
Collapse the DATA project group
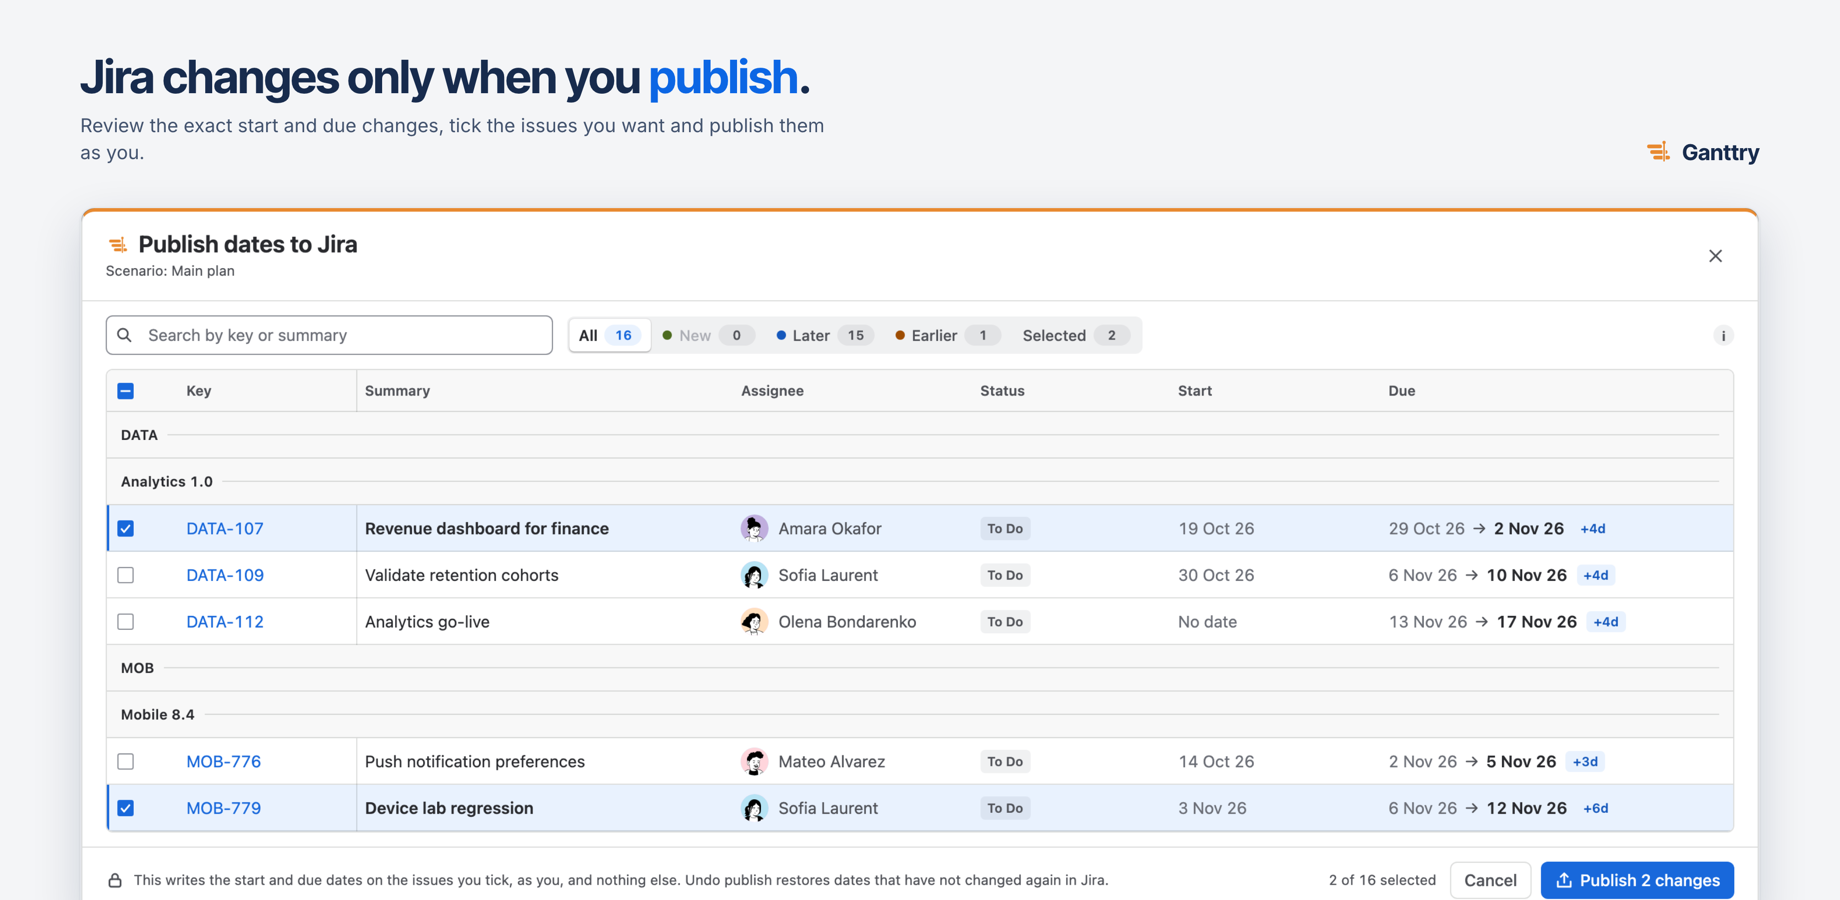point(920,435)
